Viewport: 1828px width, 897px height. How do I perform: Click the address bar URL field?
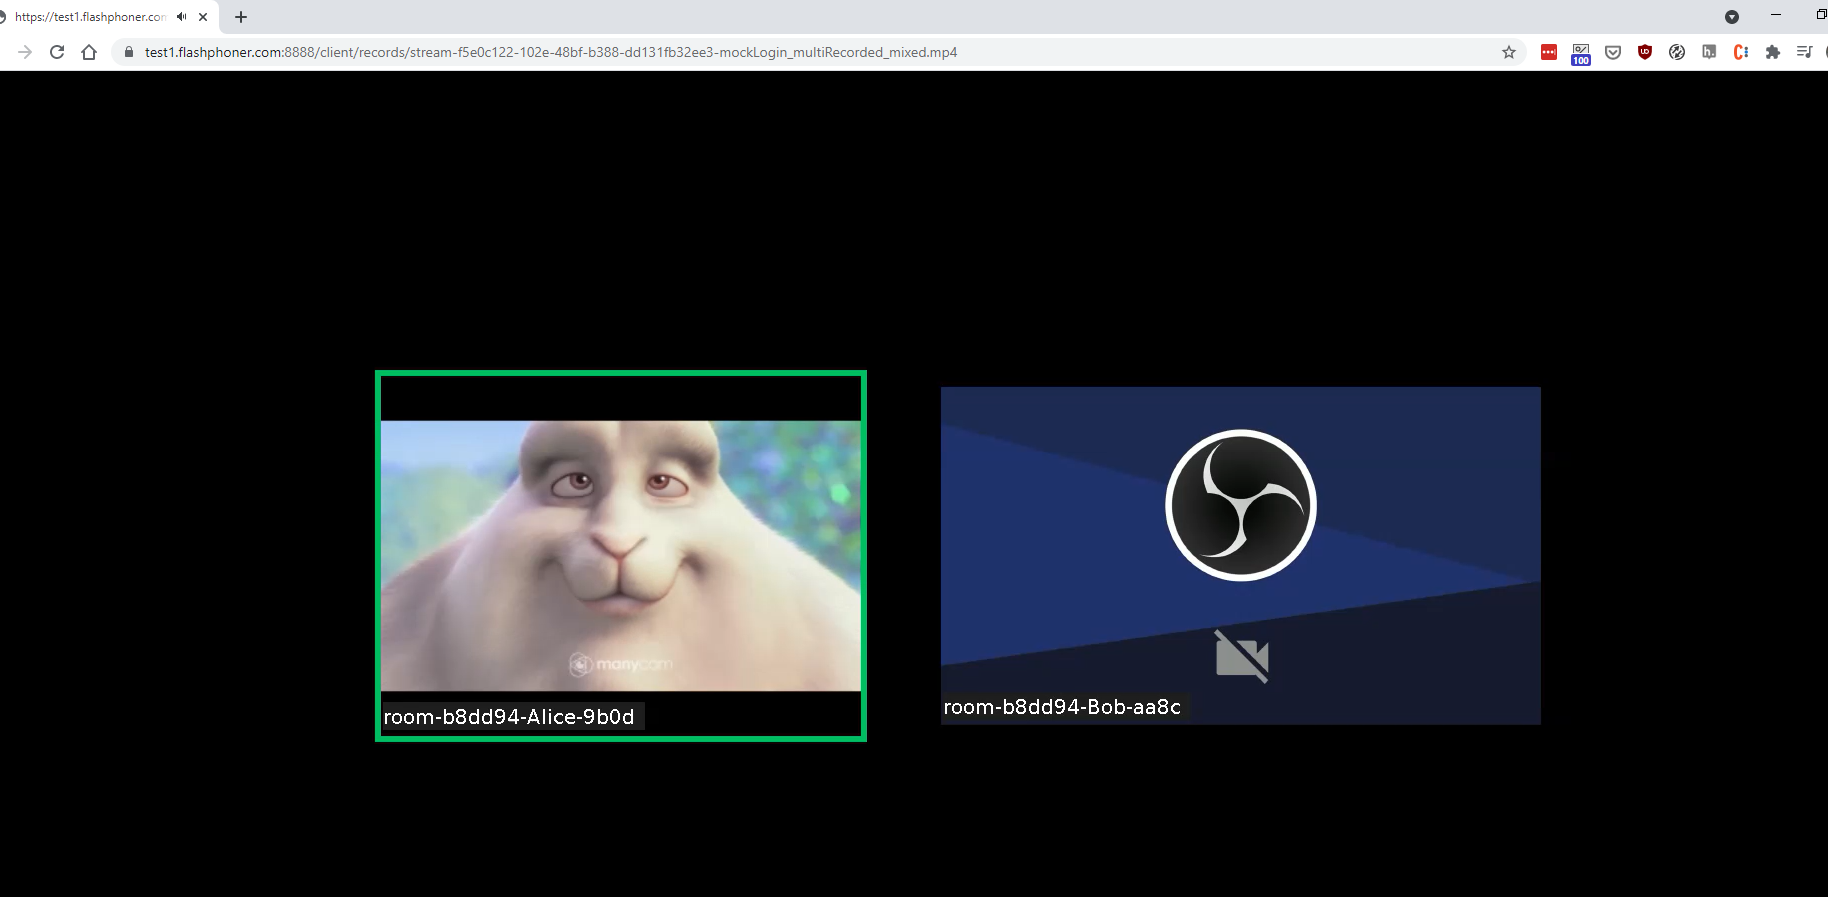(x=550, y=52)
